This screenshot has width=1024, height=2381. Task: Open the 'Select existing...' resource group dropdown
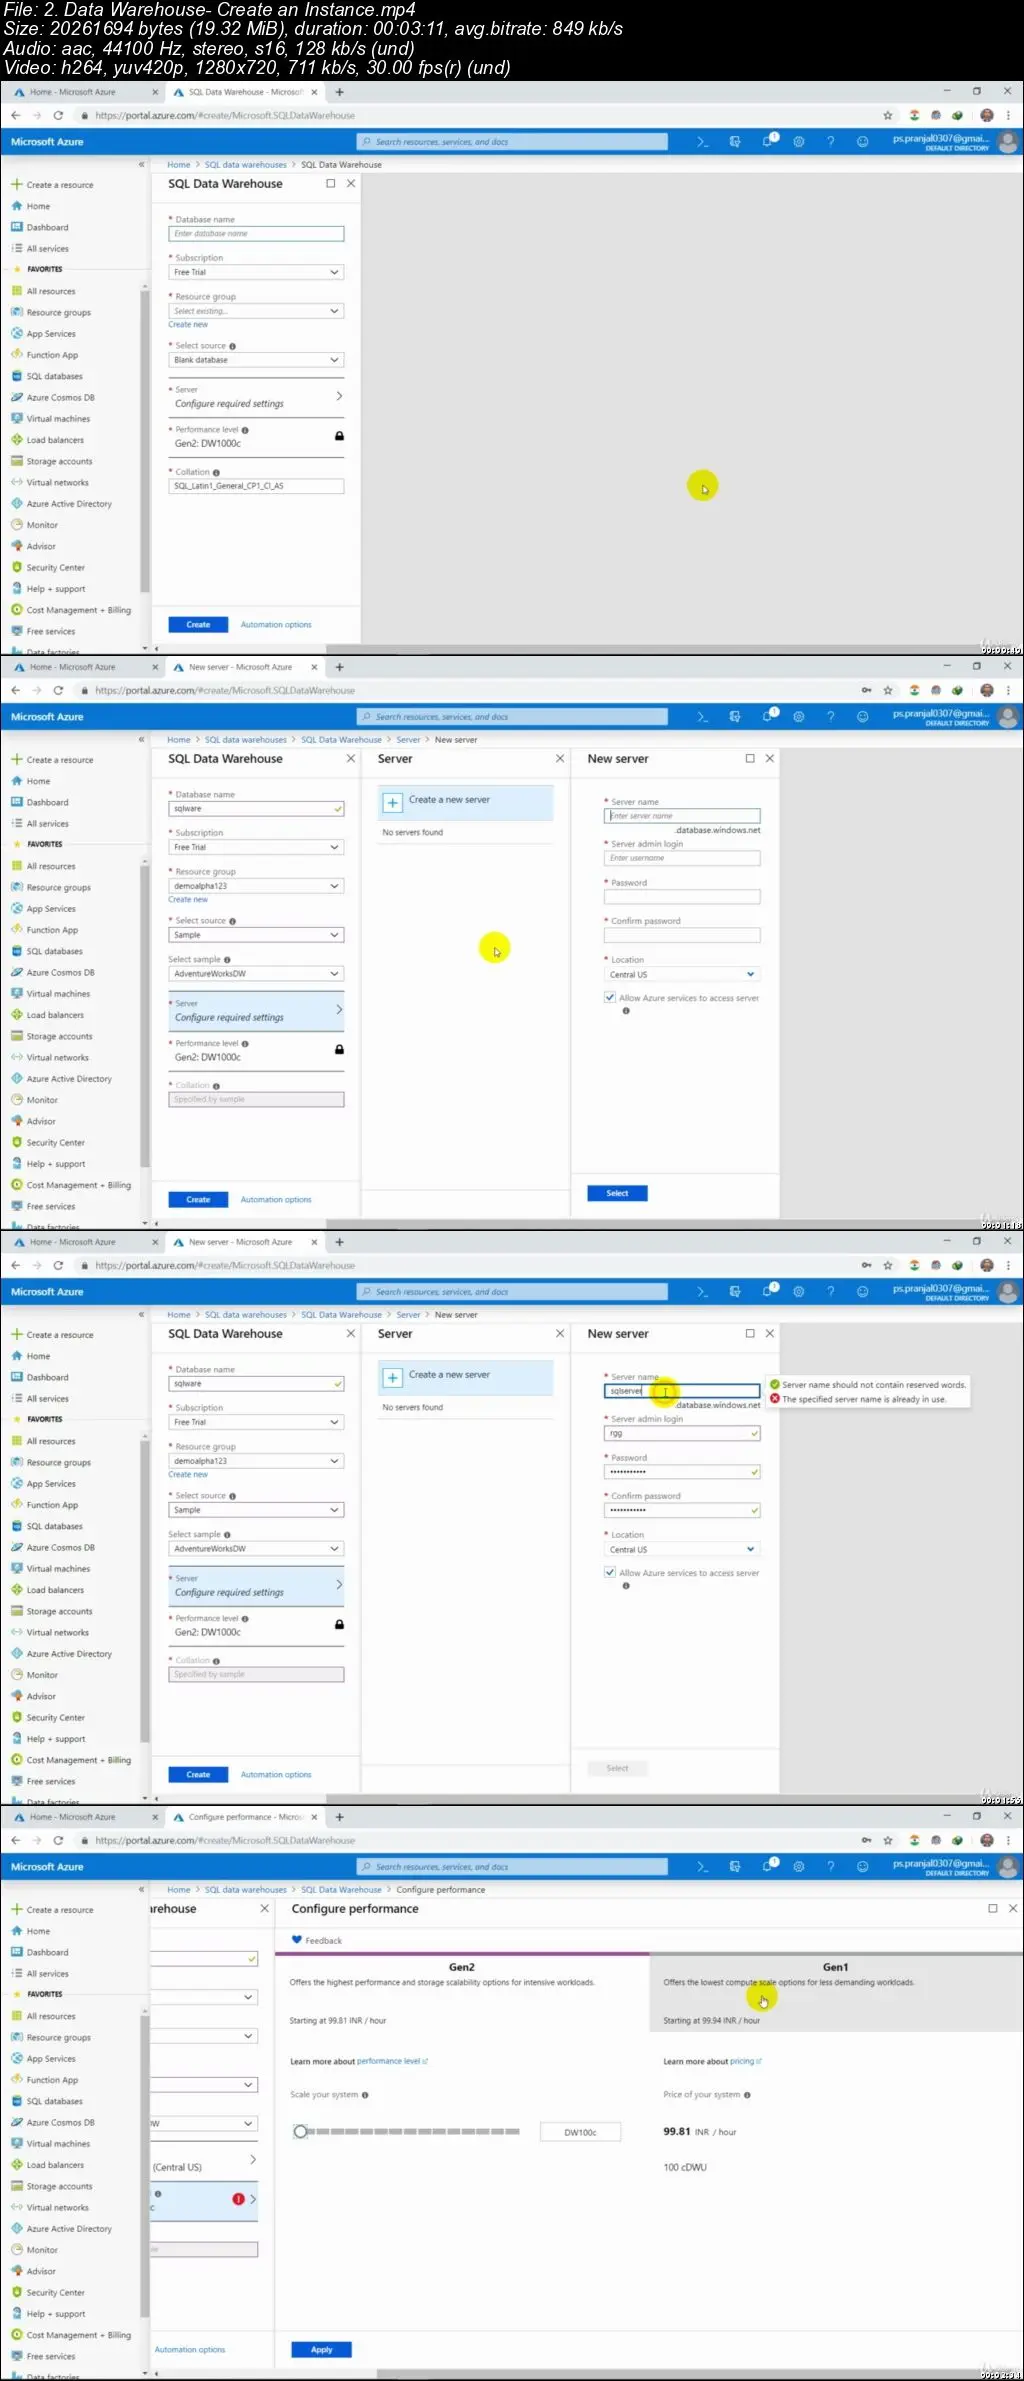pos(256,311)
